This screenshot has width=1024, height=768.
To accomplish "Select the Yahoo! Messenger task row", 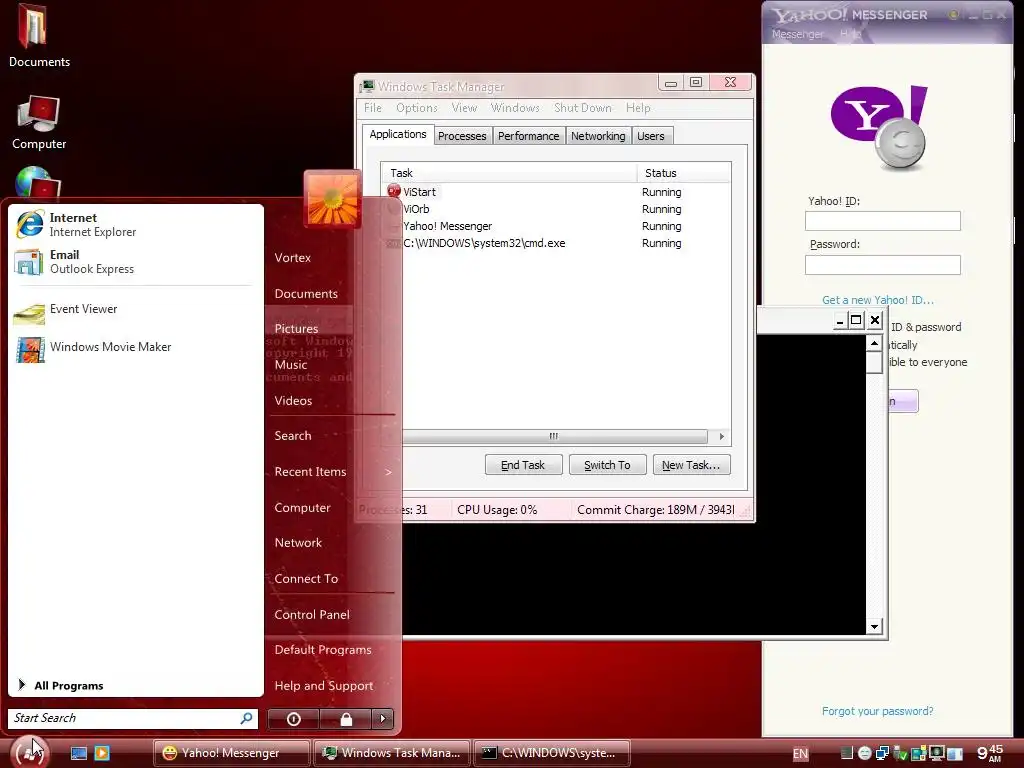I will [555, 226].
